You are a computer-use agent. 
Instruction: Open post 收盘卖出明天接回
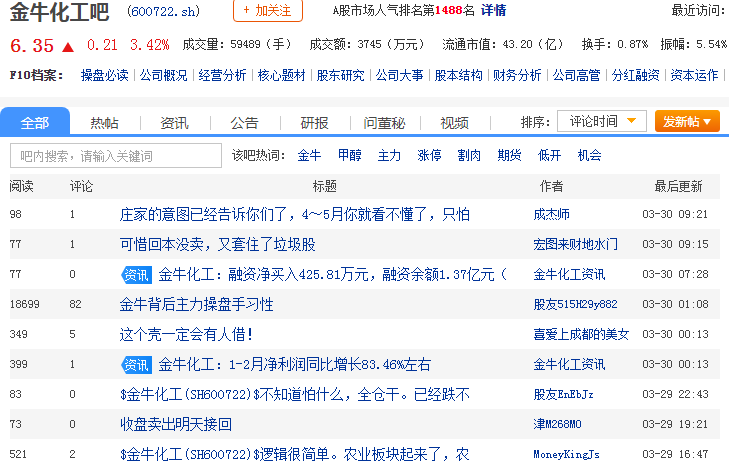point(176,424)
